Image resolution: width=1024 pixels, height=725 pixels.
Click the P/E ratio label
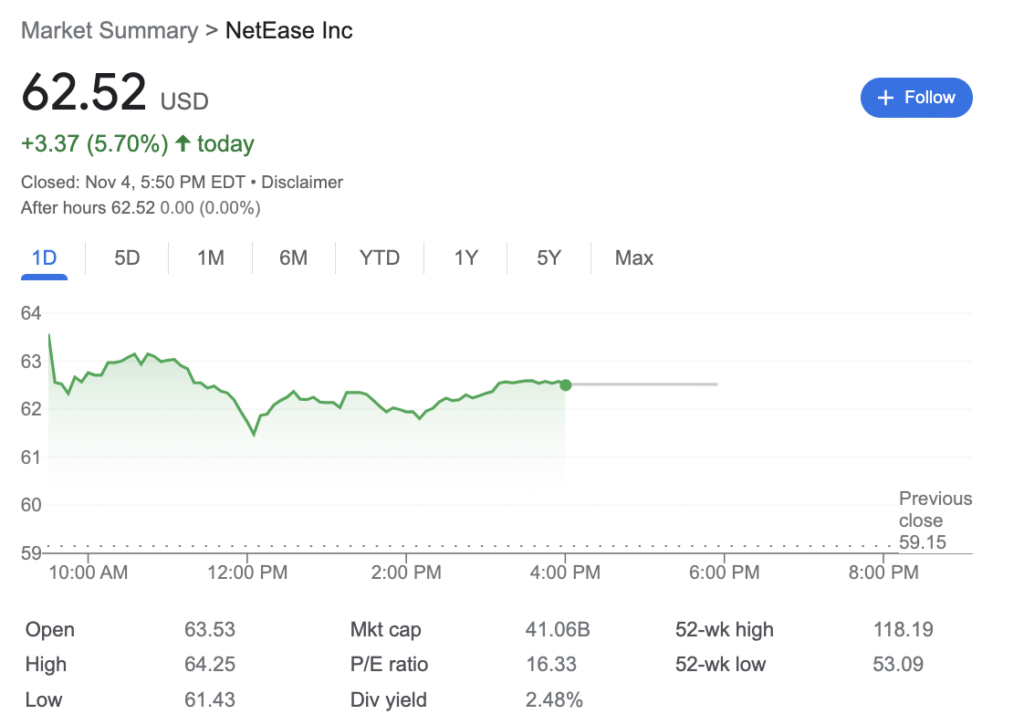coord(389,664)
